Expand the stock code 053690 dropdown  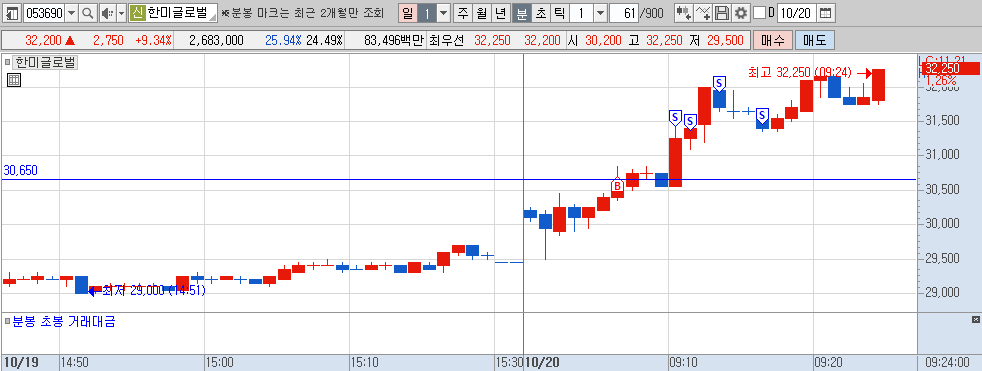pyautogui.click(x=71, y=13)
